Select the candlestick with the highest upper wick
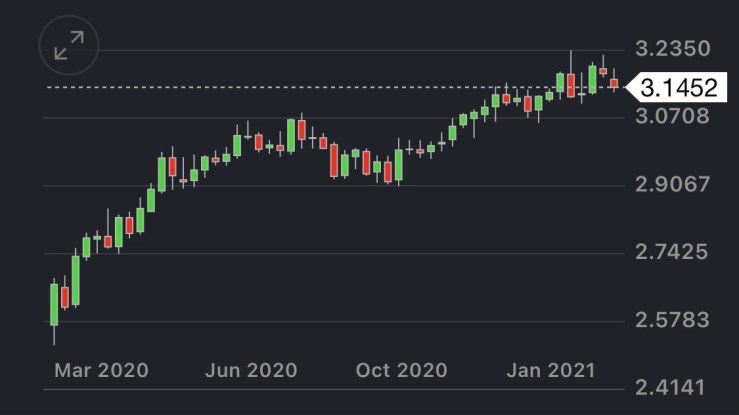 pos(570,84)
